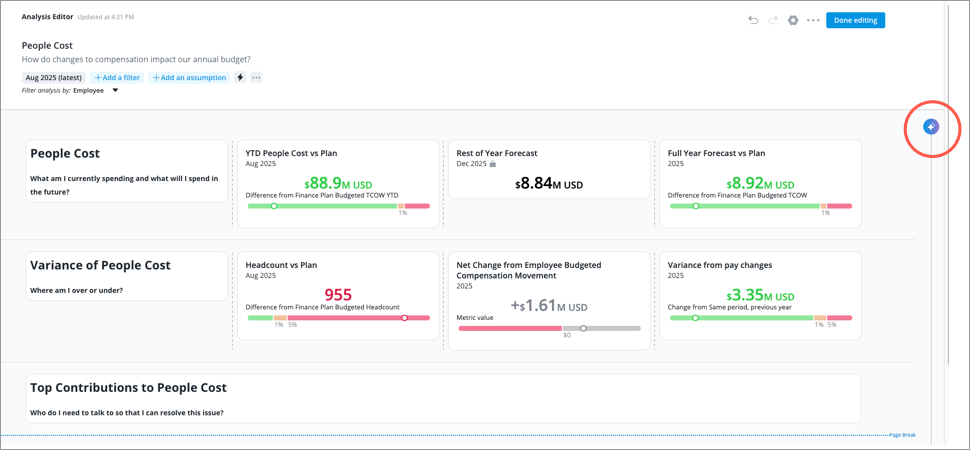
Task: Click the redo arrow icon
Action: click(x=773, y=20)
